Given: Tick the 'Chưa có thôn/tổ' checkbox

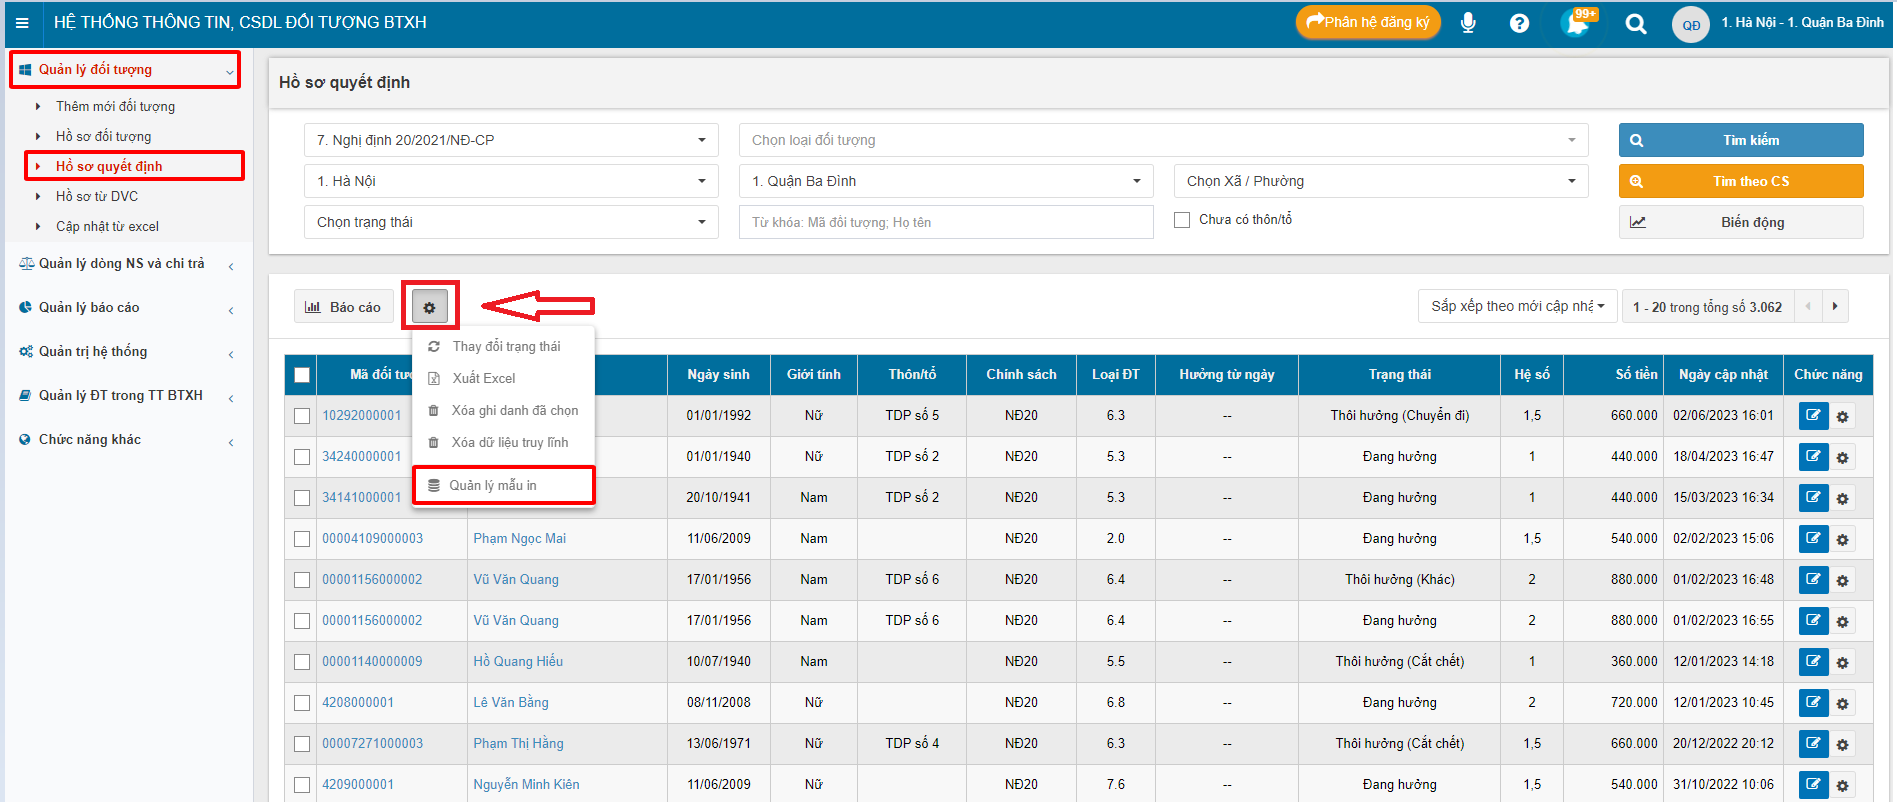Looking at the screenshot, I should (x=1182, y=220).
